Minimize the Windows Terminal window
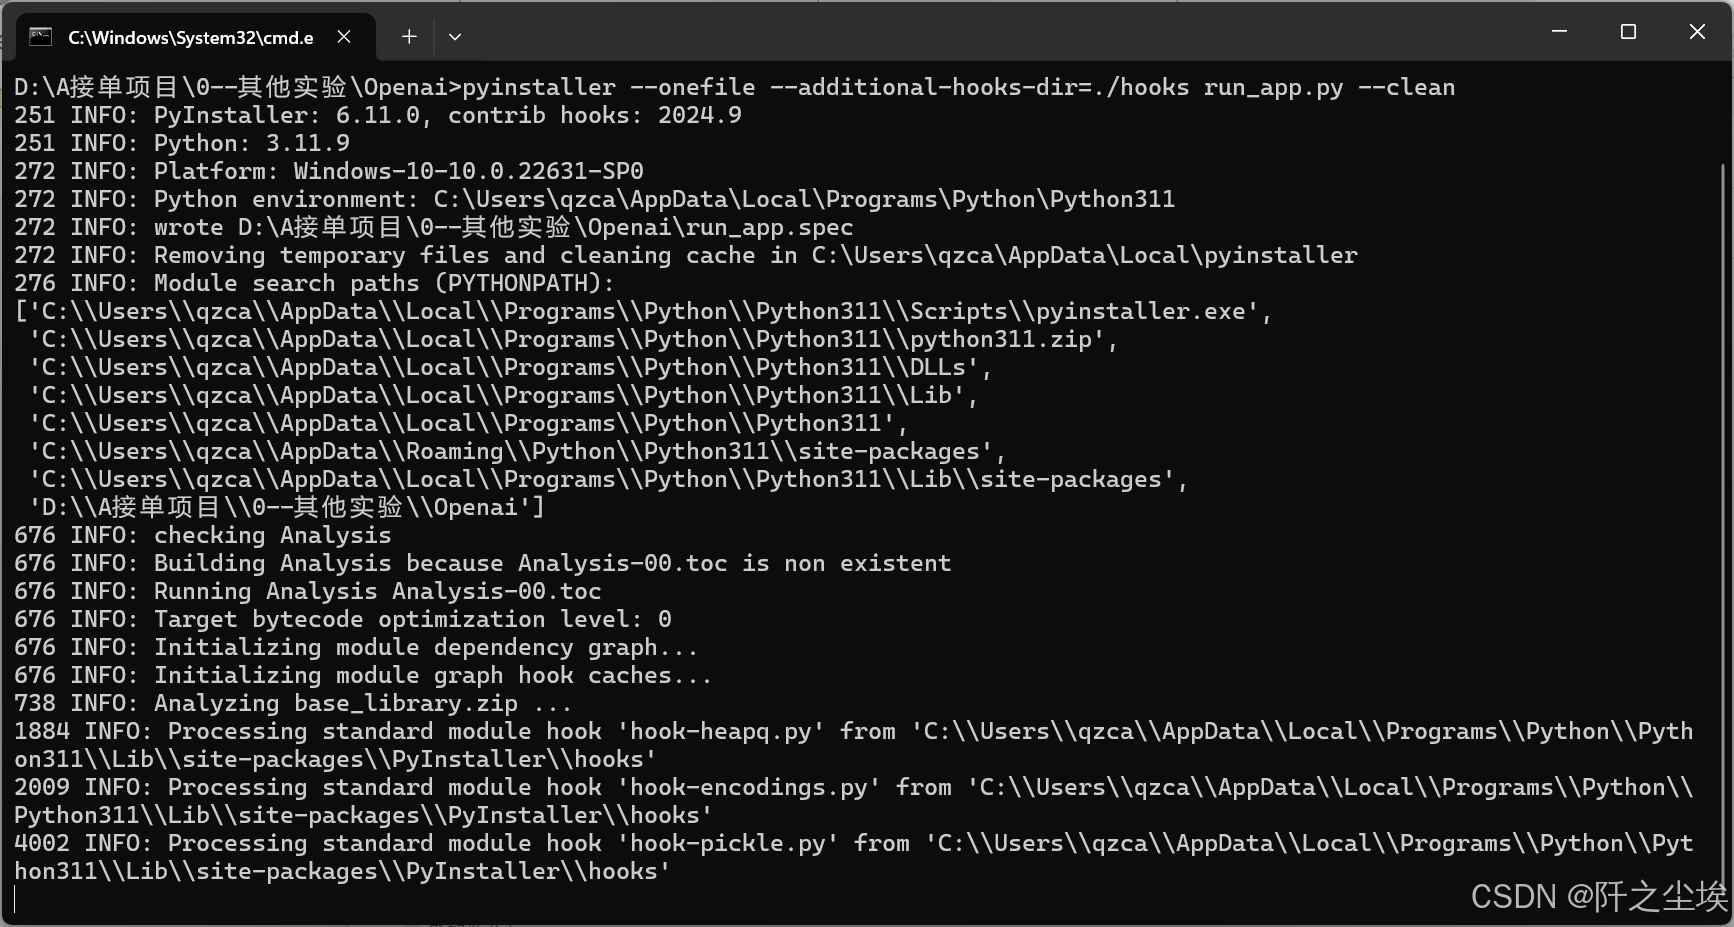The width and height of the screenshot is (1734, 927). click(x=1560, y=31)
